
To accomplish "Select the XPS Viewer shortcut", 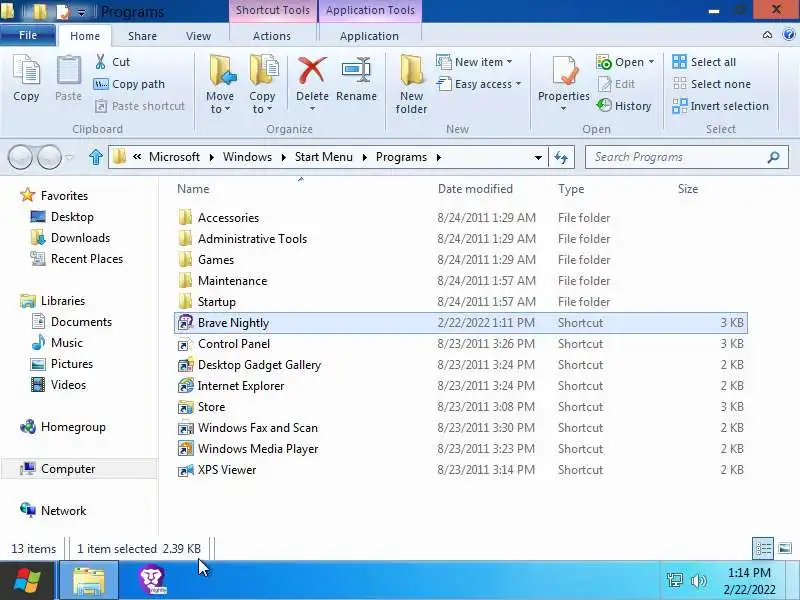I will click(461, 470).
